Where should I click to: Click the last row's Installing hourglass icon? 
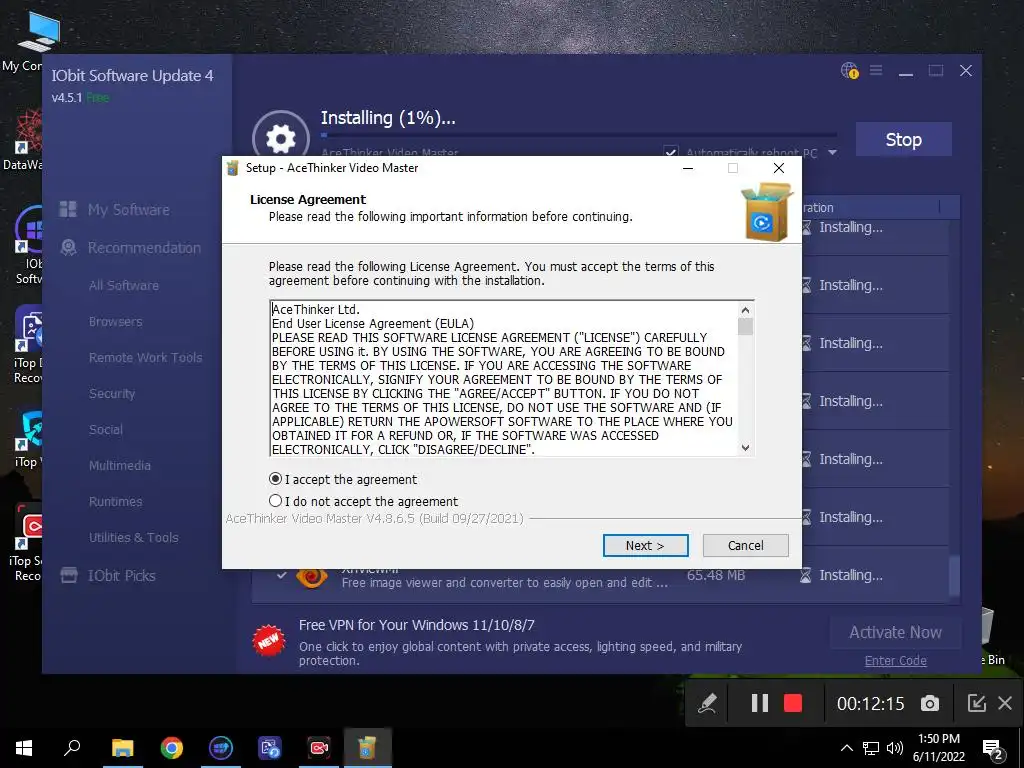(806, 575)
